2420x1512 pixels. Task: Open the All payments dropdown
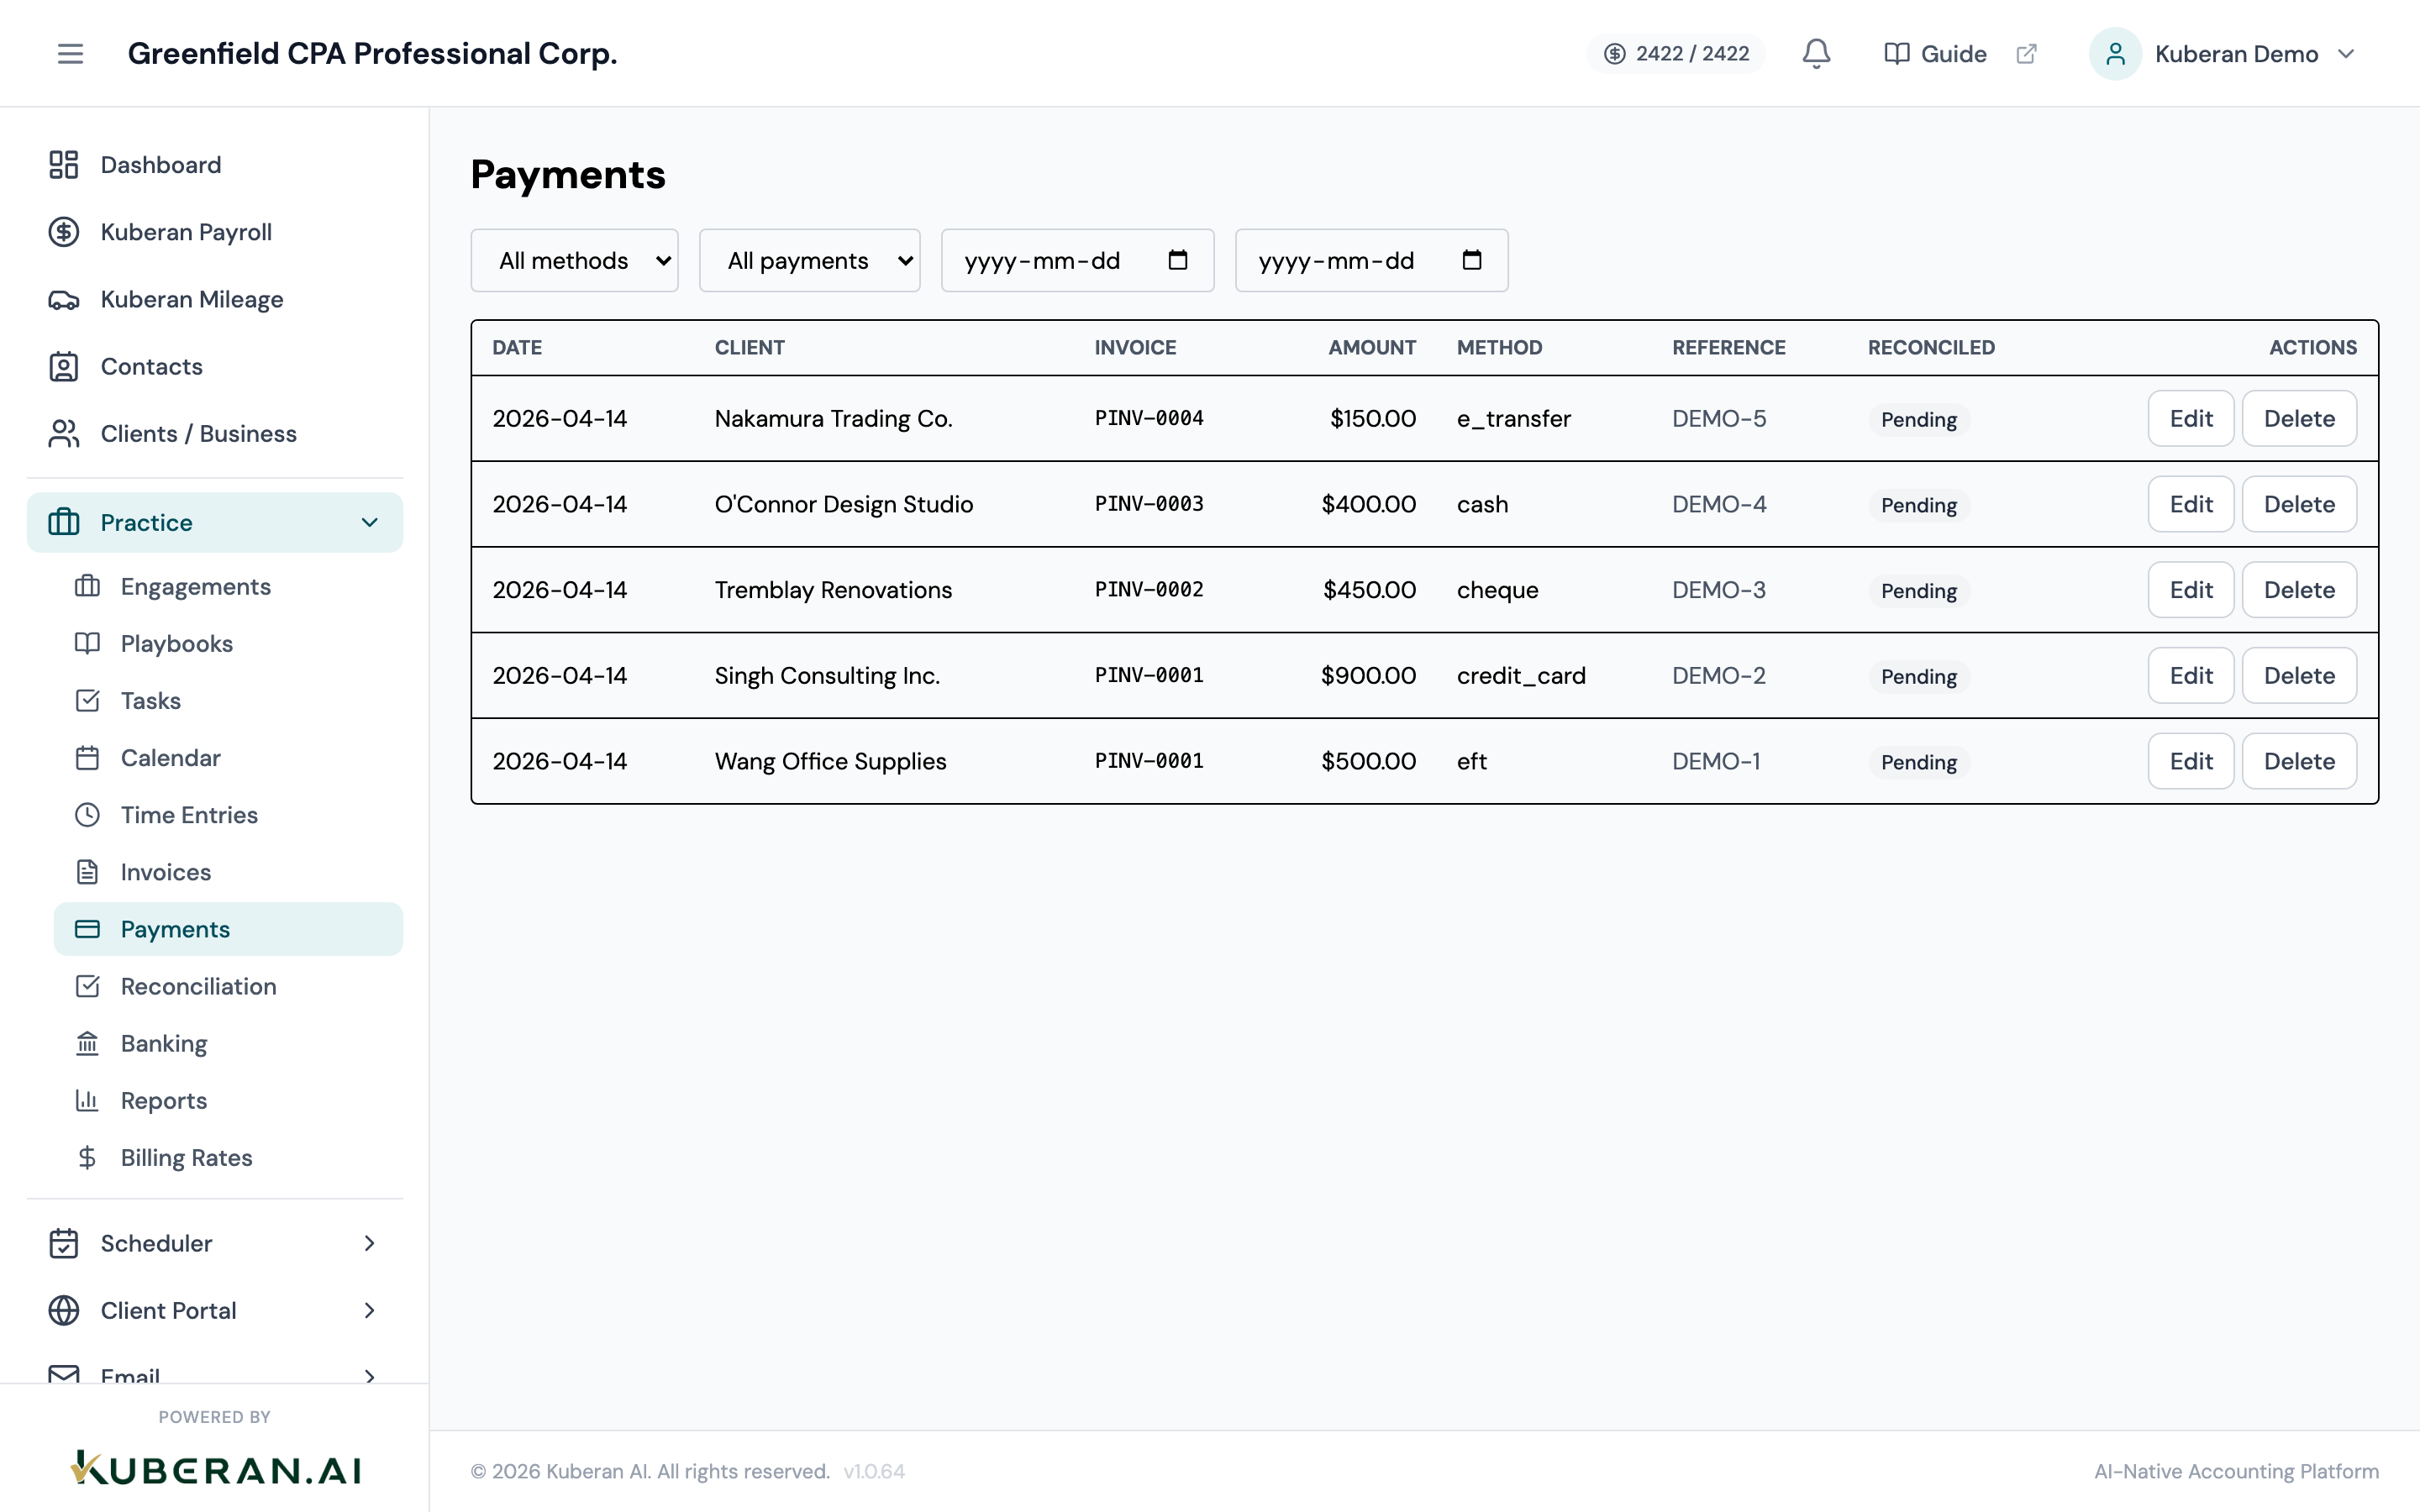809,260
